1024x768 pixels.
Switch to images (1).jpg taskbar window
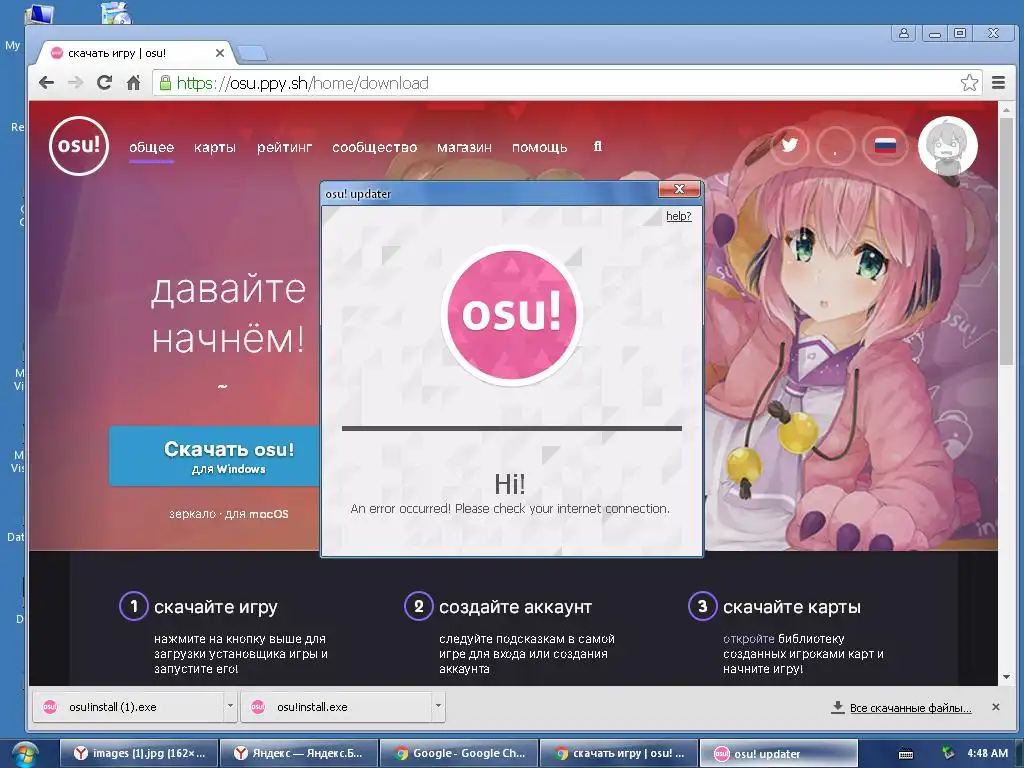[x=138, y=754]
